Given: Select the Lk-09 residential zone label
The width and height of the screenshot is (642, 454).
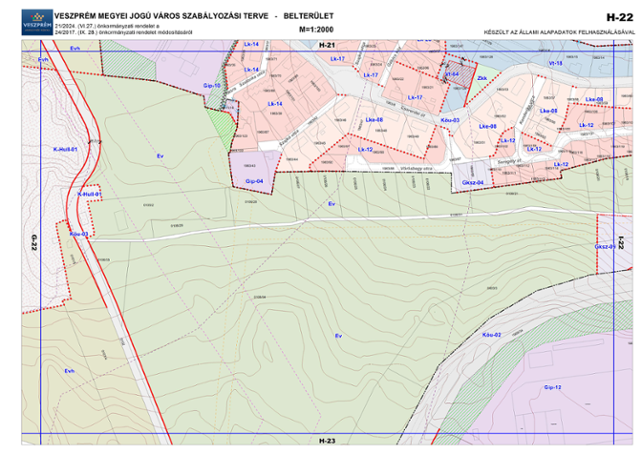Looking at the screenshot, I should (x=594, y=99).
